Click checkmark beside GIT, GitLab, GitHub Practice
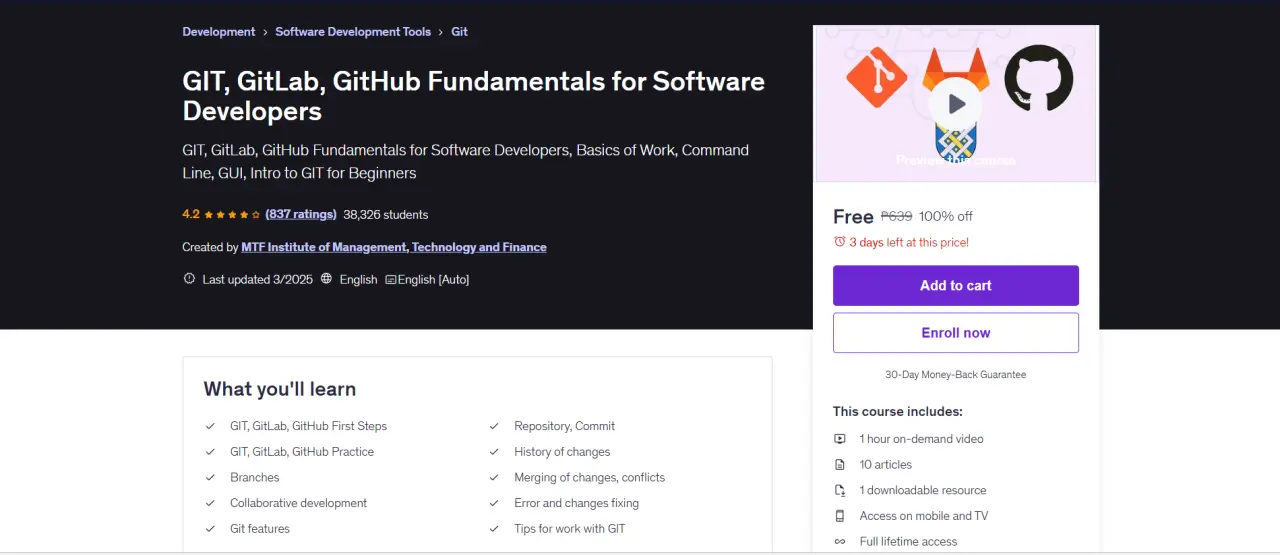 click(x=210, y=452)
